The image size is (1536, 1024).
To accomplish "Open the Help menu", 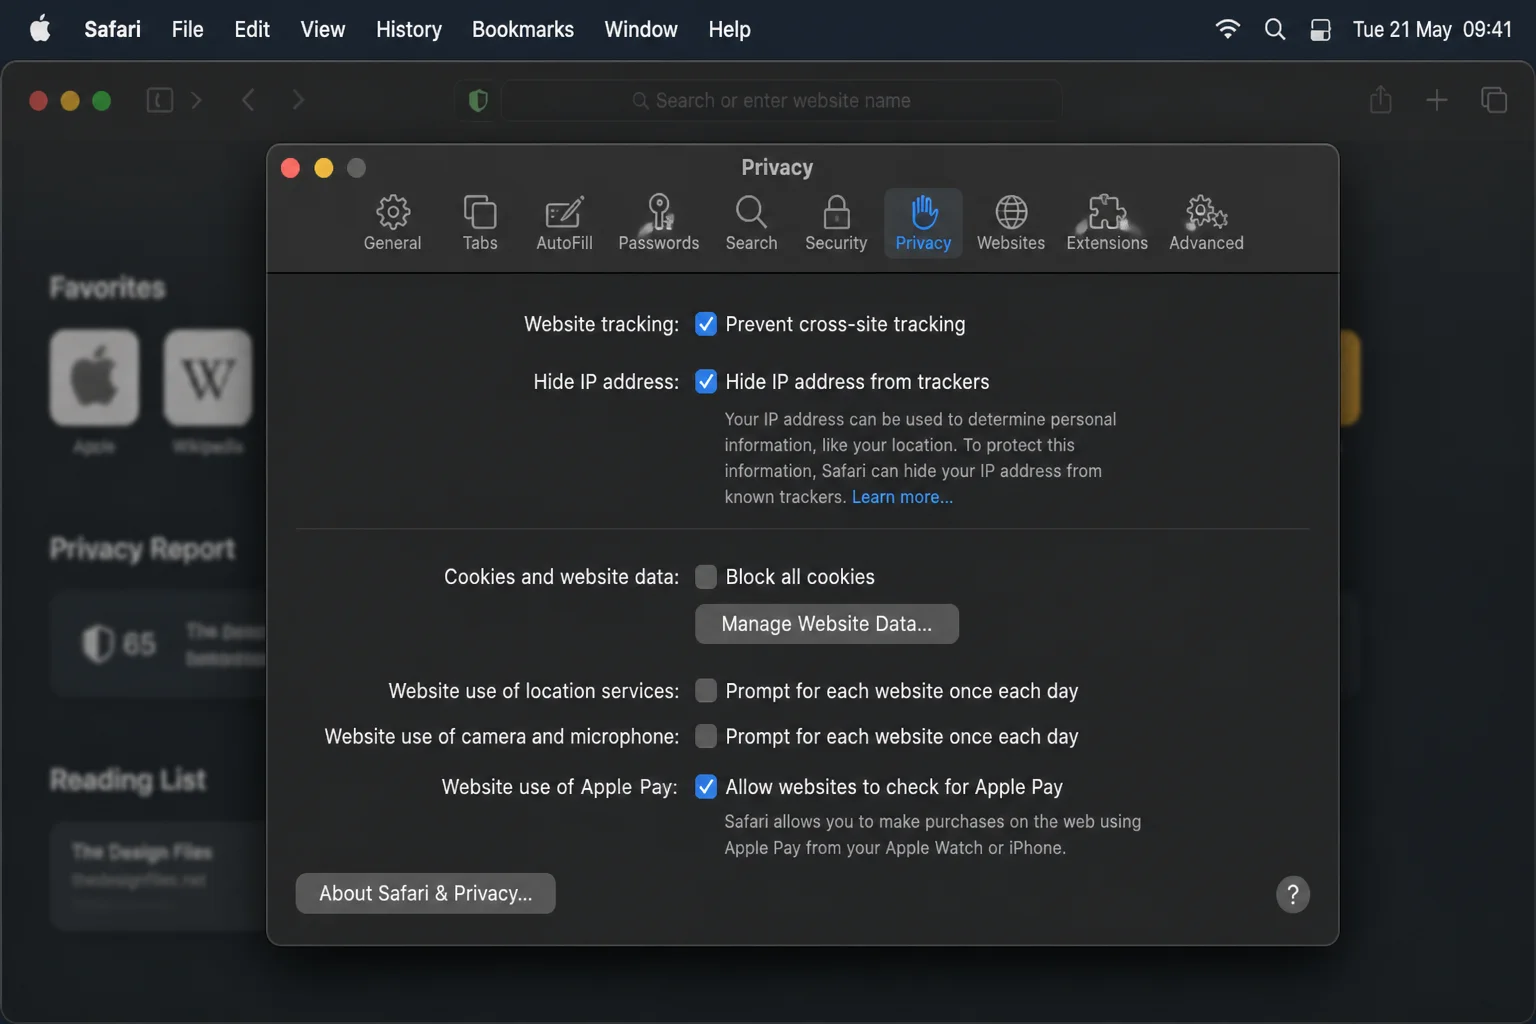I will pos(729,29).
